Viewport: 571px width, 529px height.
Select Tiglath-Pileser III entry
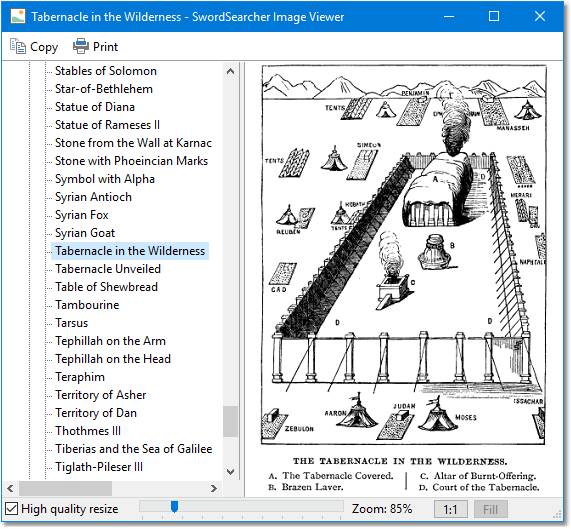(99, 467)
